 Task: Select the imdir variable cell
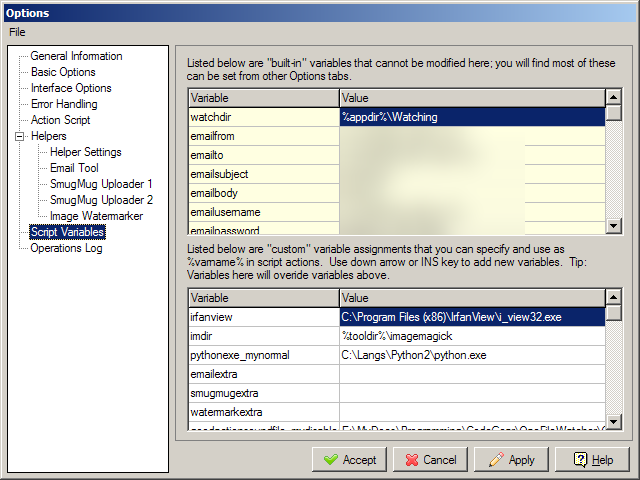264,336
